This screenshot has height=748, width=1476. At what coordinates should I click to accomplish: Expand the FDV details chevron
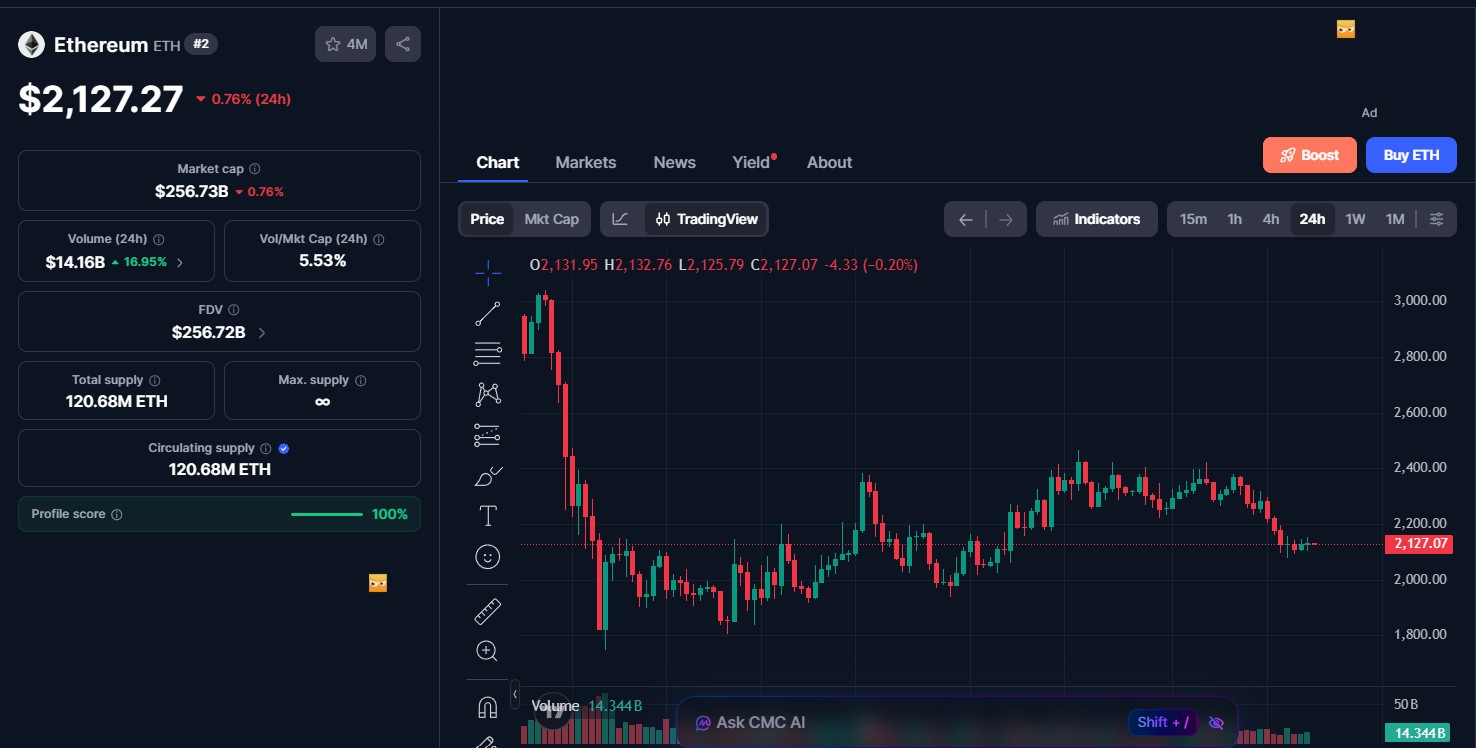262,332
